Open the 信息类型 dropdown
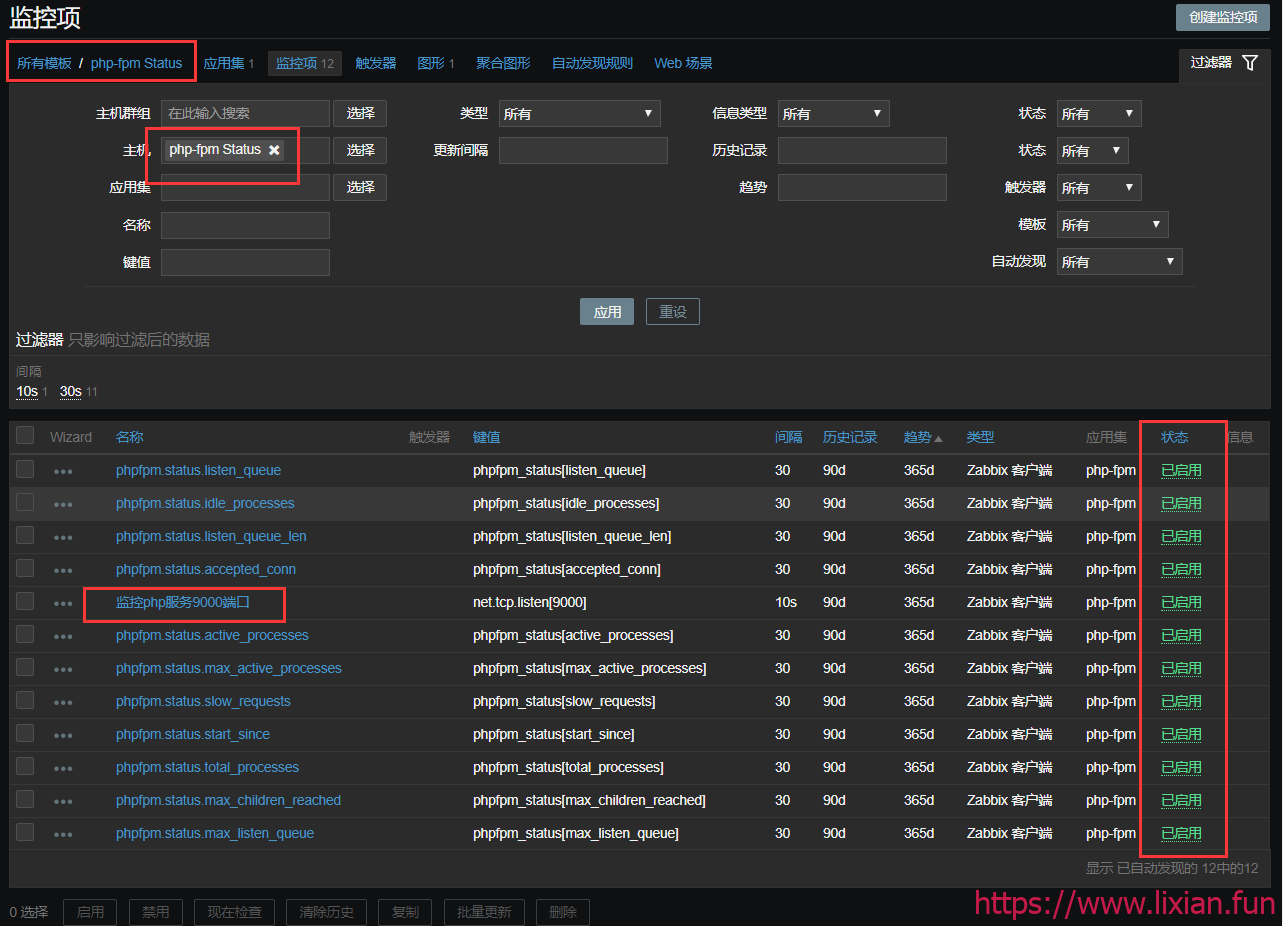 [834, 114]
